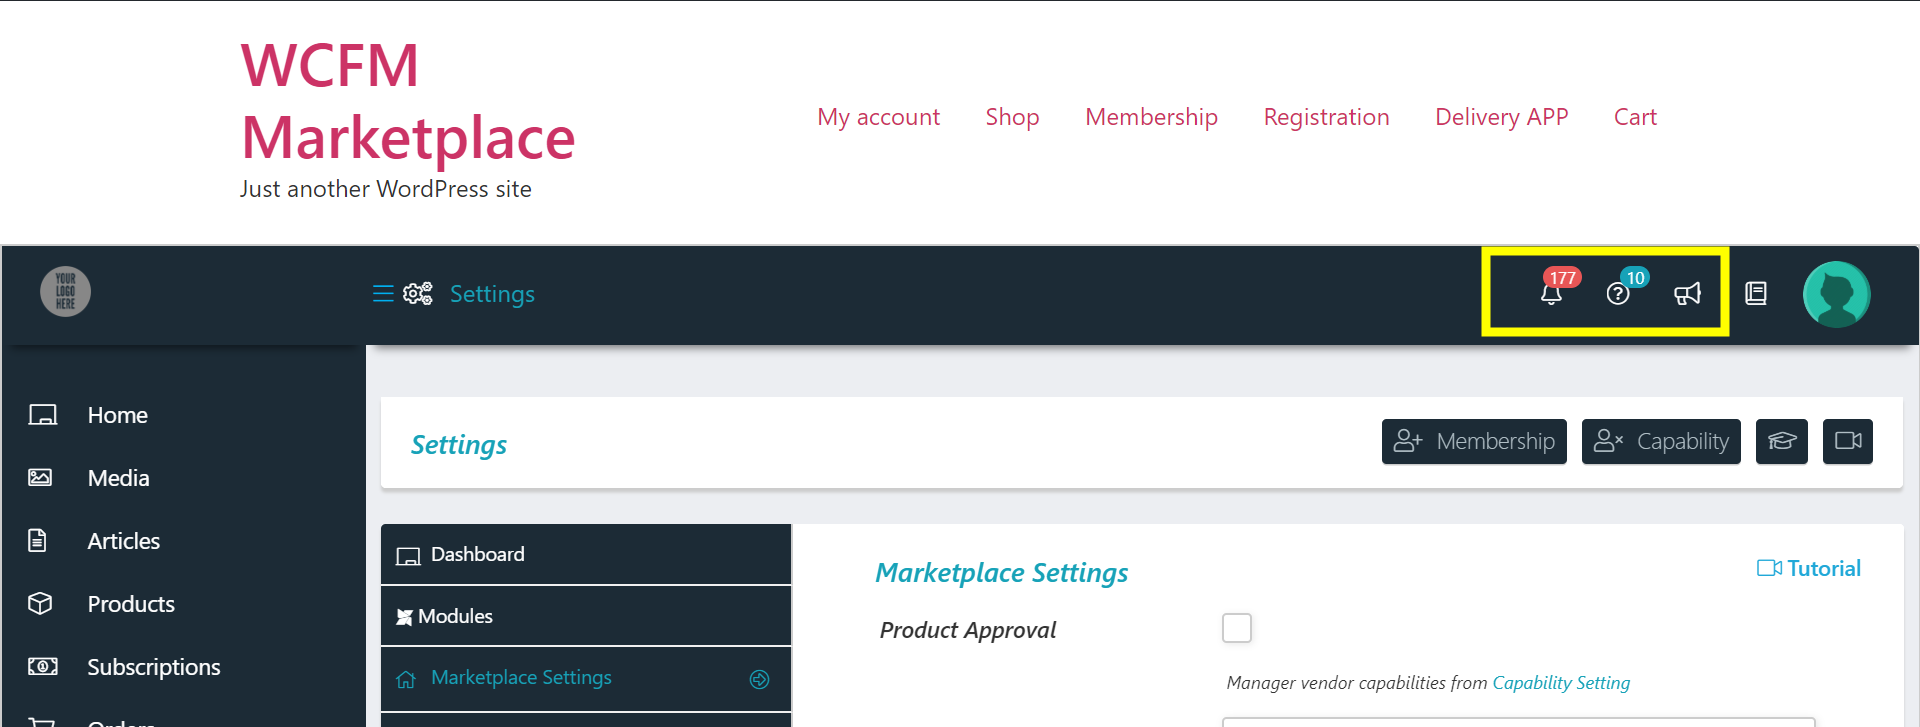Open the Dashboard settings tab

point(477,555)
